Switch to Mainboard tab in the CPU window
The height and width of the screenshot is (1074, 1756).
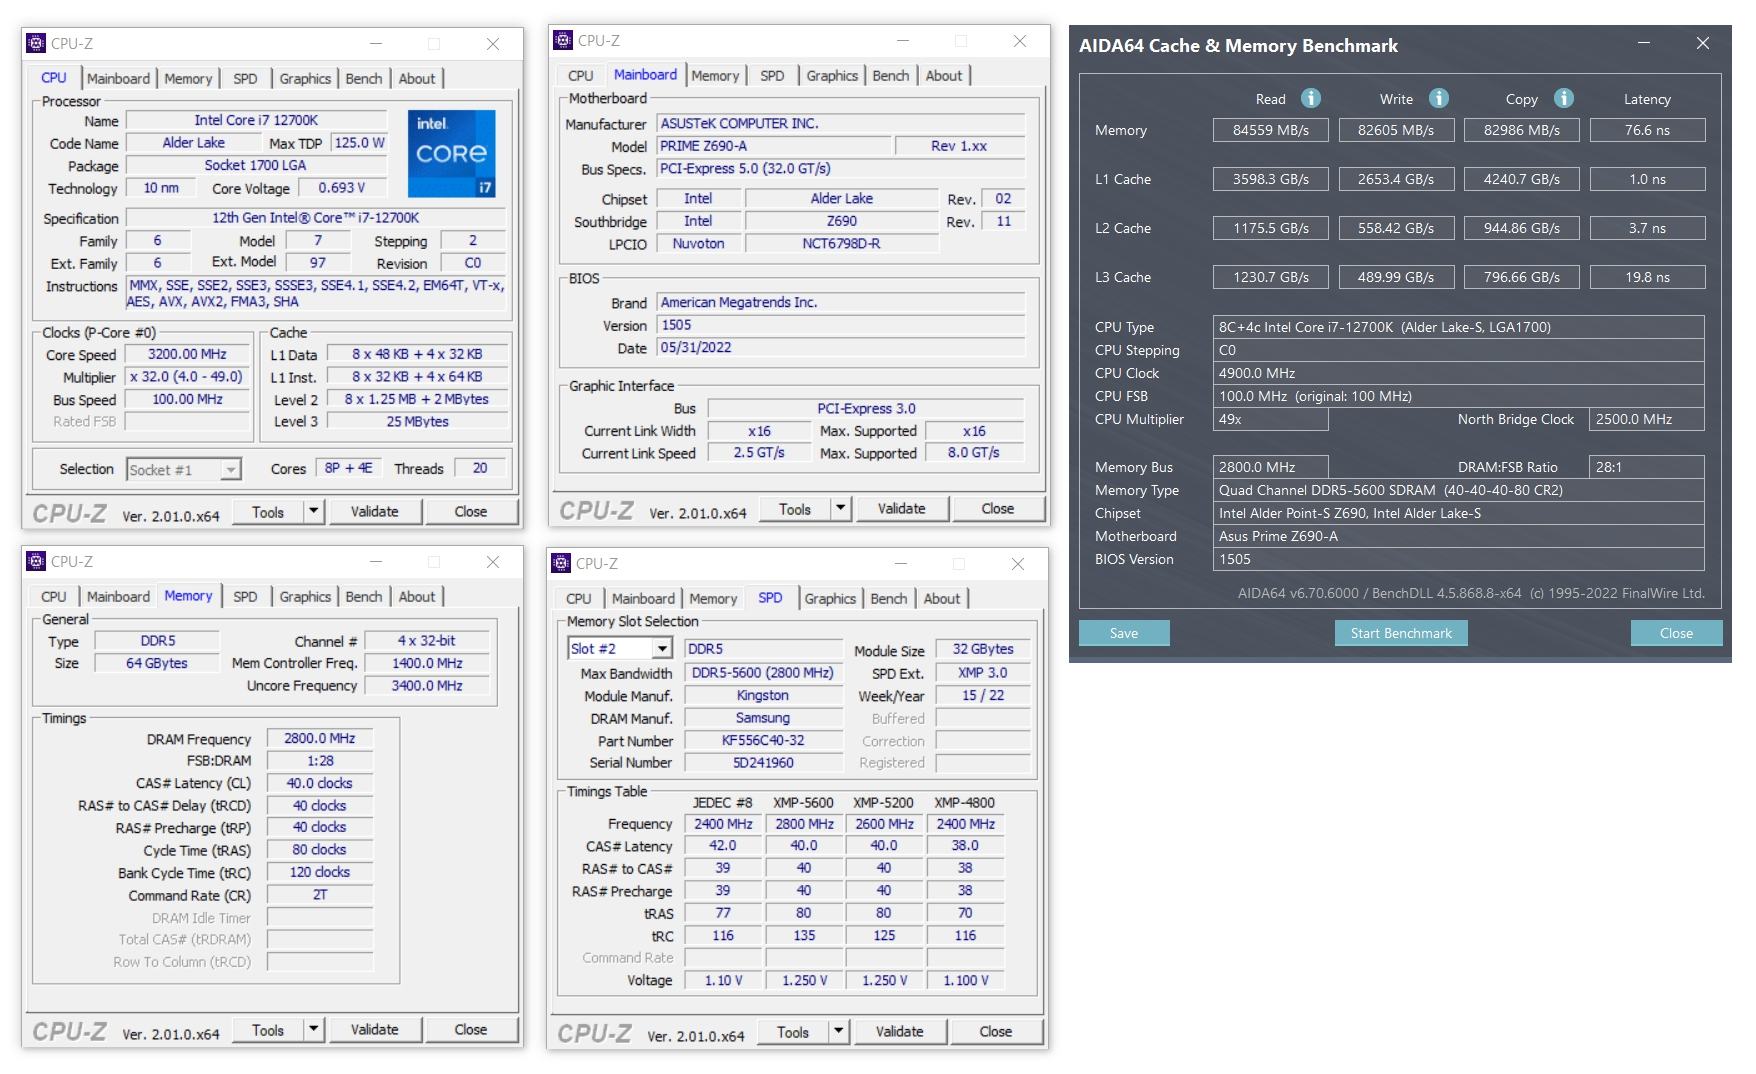pos(118,78)
